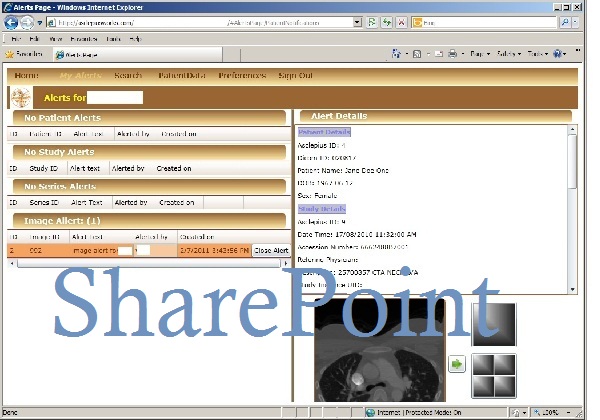Go to Home in the site navigation
The width and height of the screenshot is (600, 420).
pos(26,75)
